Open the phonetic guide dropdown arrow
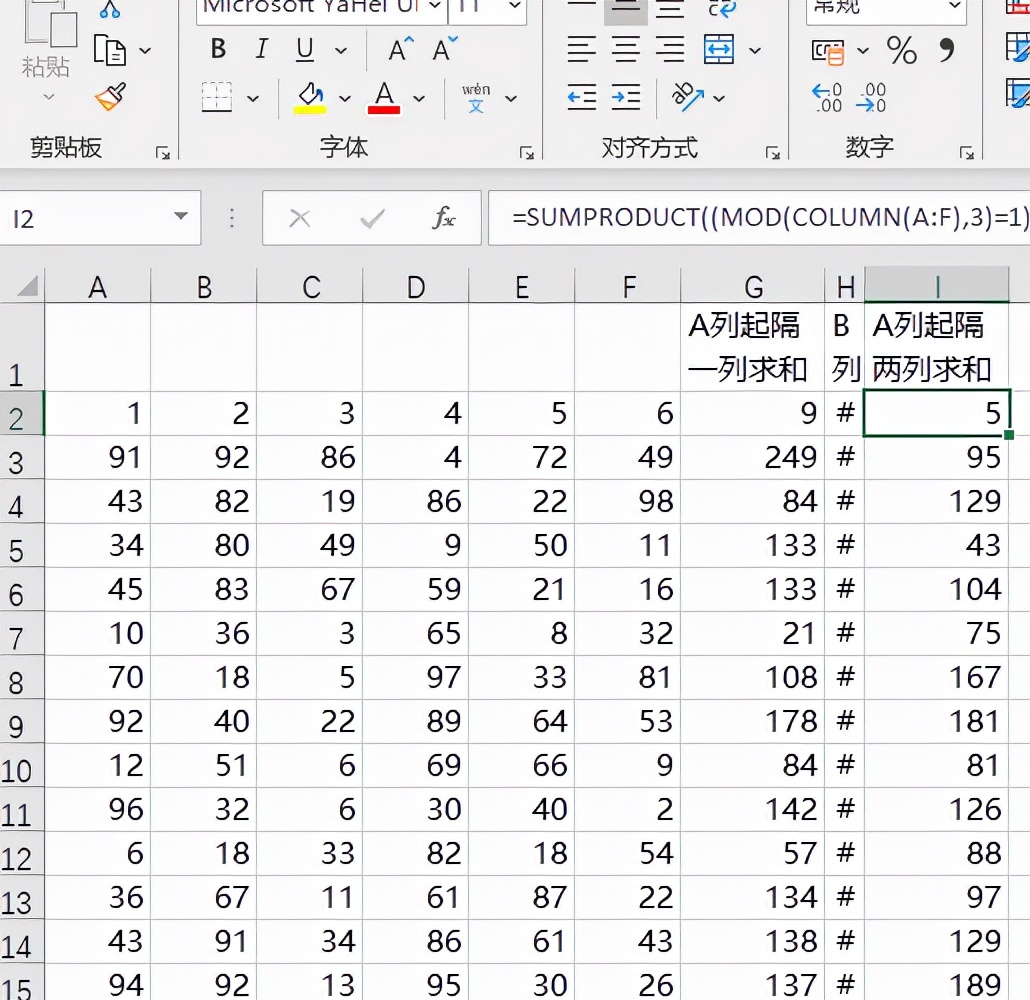 pyautogui.click(x=511, y=99)
